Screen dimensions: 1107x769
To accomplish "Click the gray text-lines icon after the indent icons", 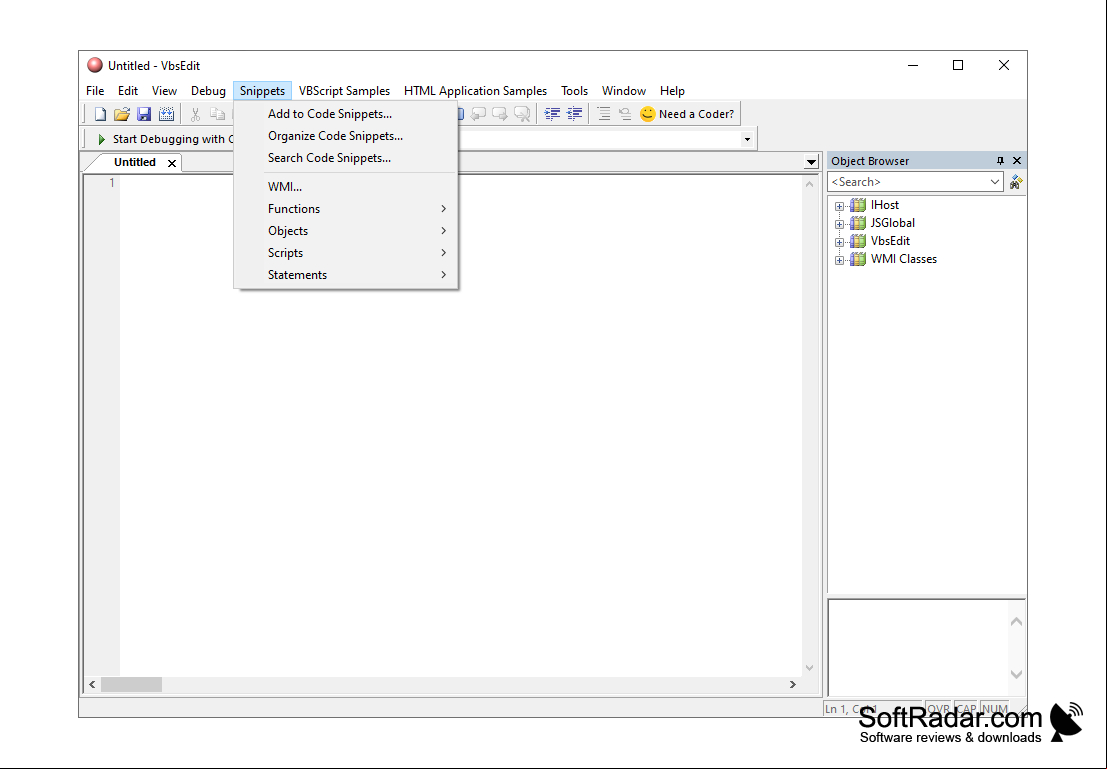I will point(604,114).
